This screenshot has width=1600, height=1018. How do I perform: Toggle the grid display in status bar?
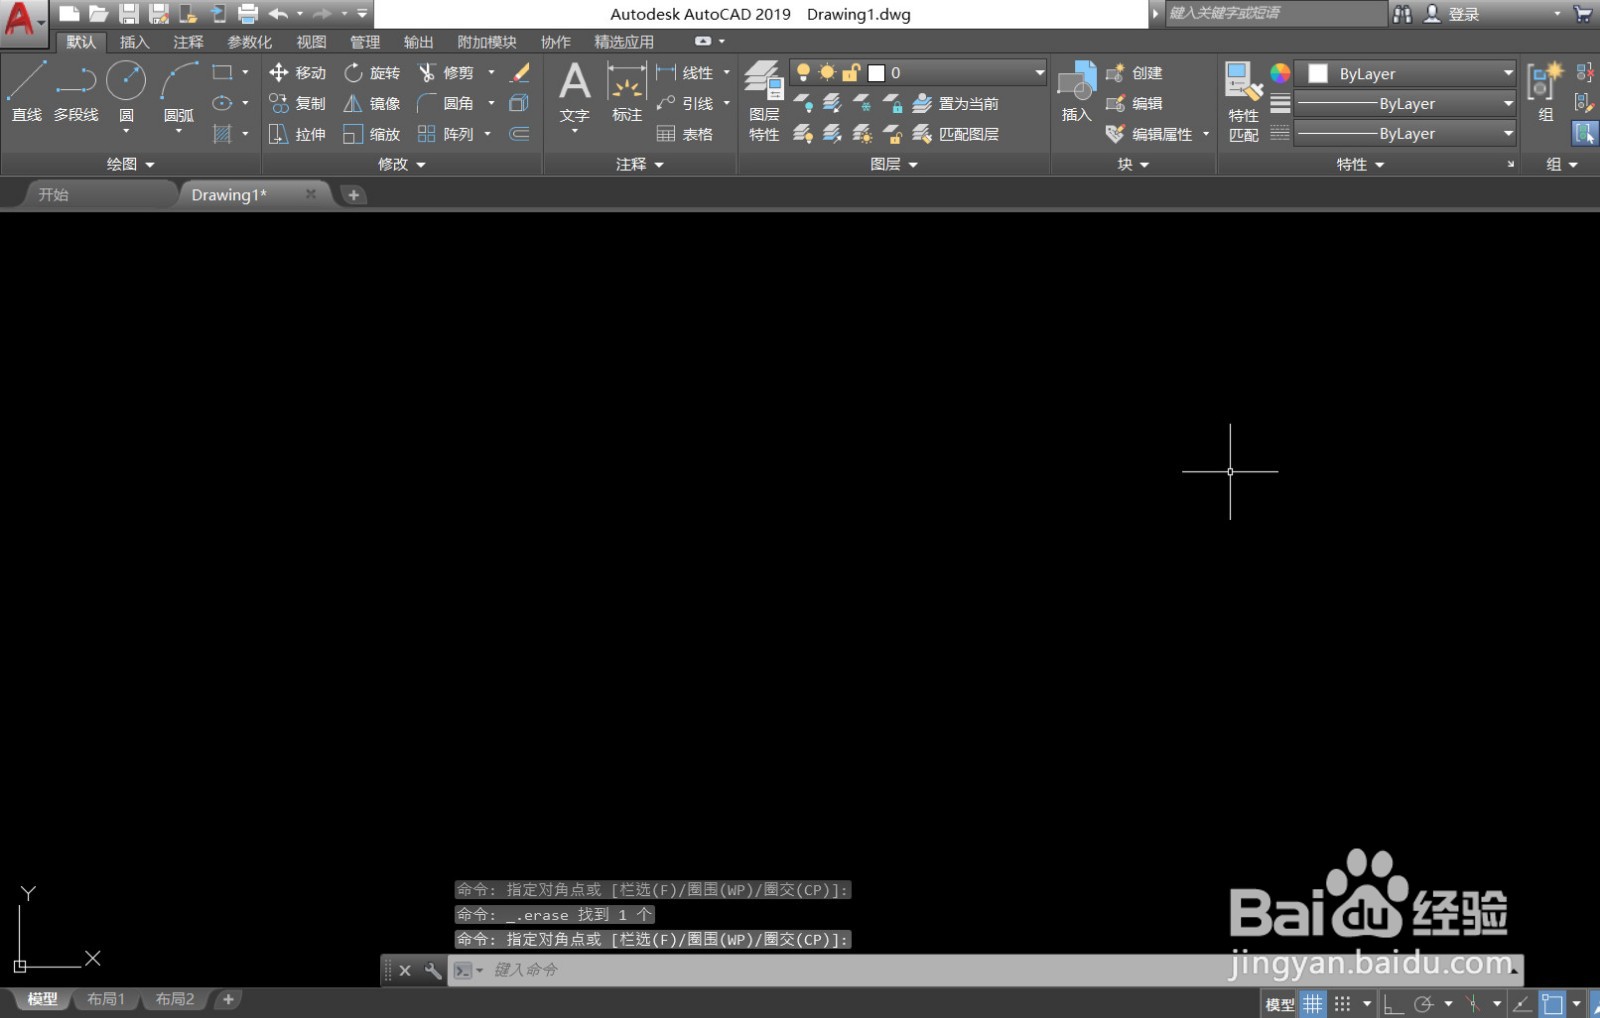[1313, 1003]
